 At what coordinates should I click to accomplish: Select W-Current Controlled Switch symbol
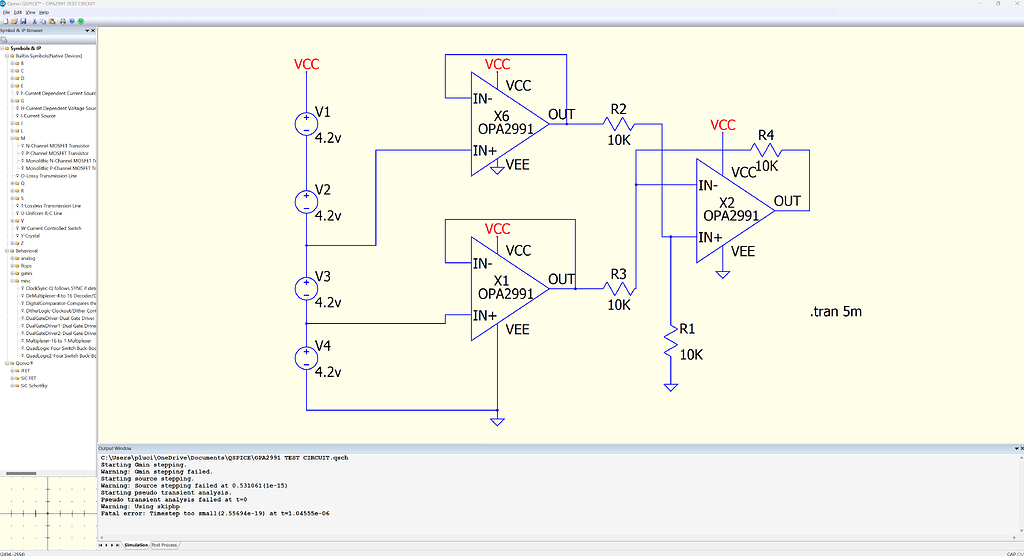point(51,229)
